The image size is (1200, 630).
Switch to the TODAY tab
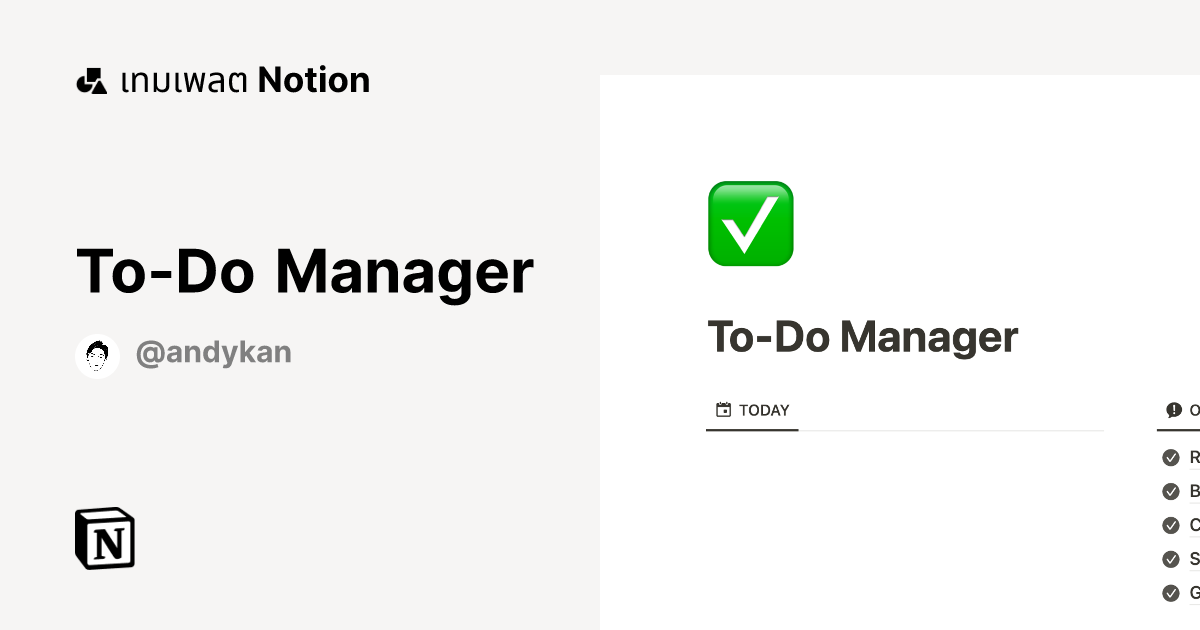tap(752, 410)
